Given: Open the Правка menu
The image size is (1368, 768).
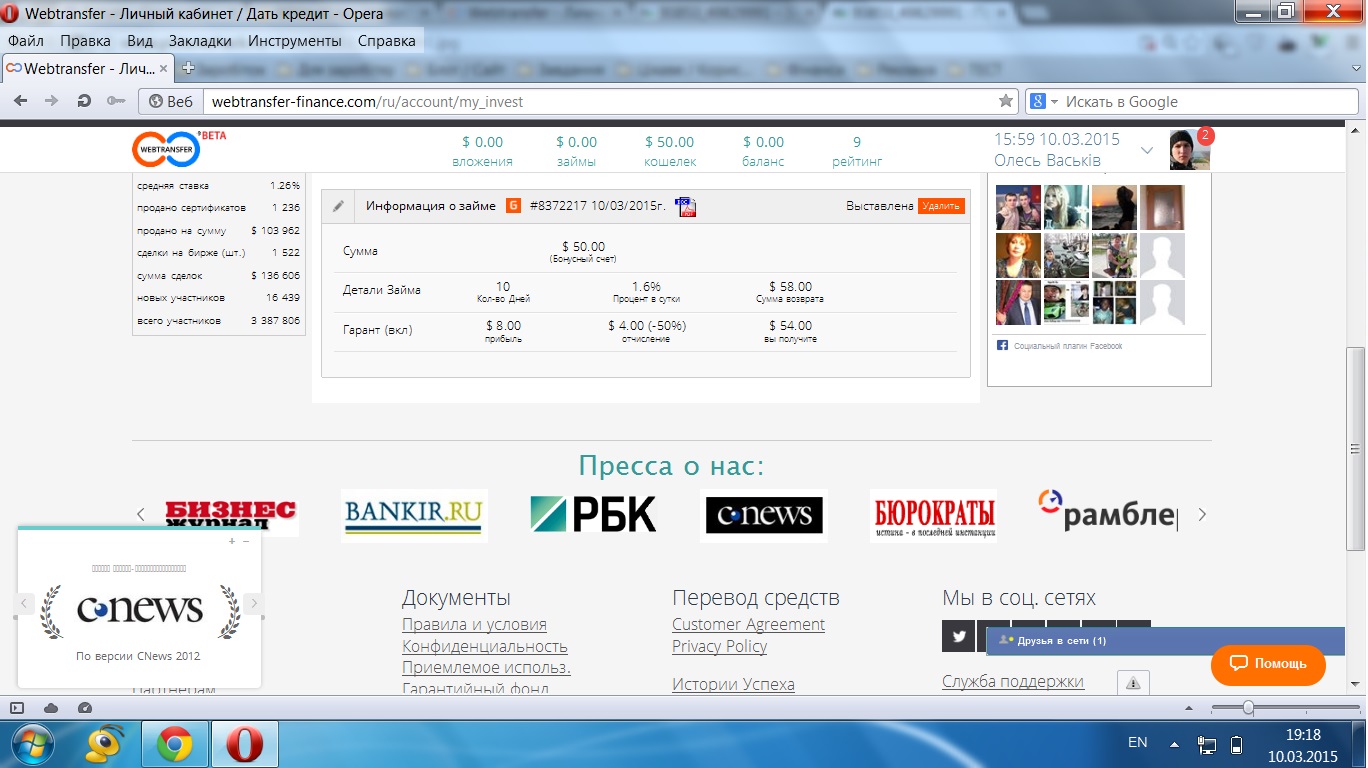Looking at the screenshot, I should 85,41.
